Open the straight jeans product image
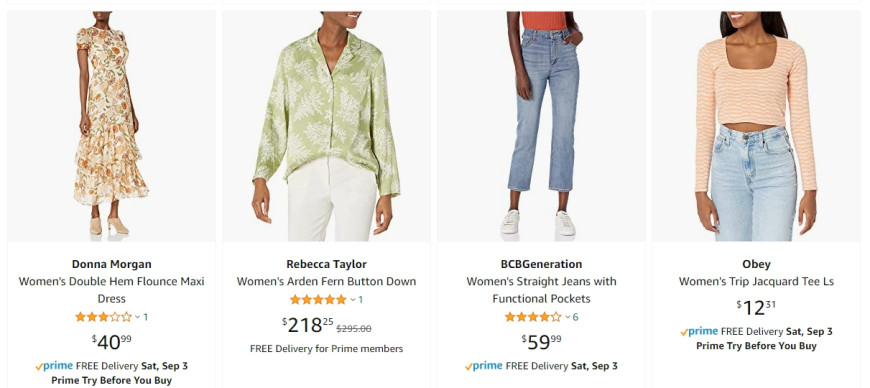The width and height of the screenshot is (870, 388). (x=541, y=126)
